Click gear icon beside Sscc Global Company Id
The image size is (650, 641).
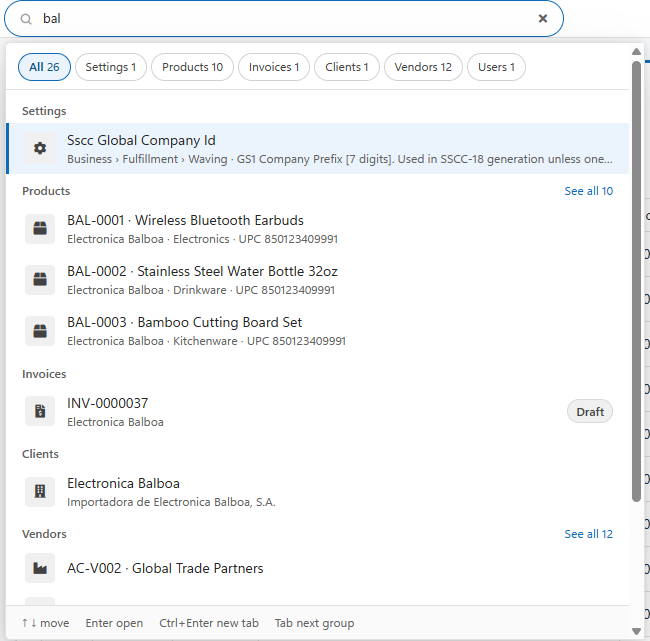tap(40, 148)
